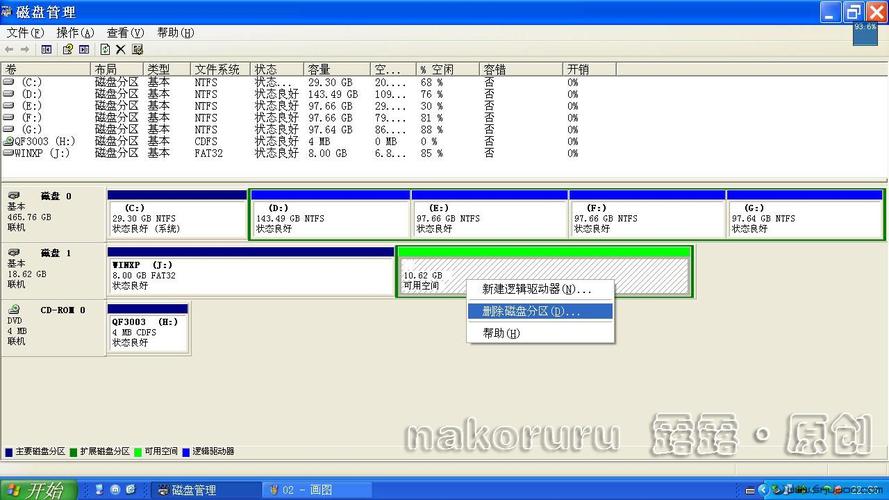Image resolution: width=889 pixels, height=500 pixels.
Task: Choose 帮助(H) in the context menu
Action: point(501,333)
